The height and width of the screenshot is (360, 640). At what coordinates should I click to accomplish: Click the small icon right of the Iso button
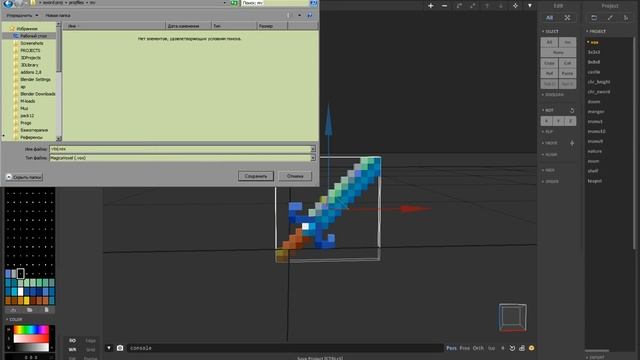click(x=503, y=348)
